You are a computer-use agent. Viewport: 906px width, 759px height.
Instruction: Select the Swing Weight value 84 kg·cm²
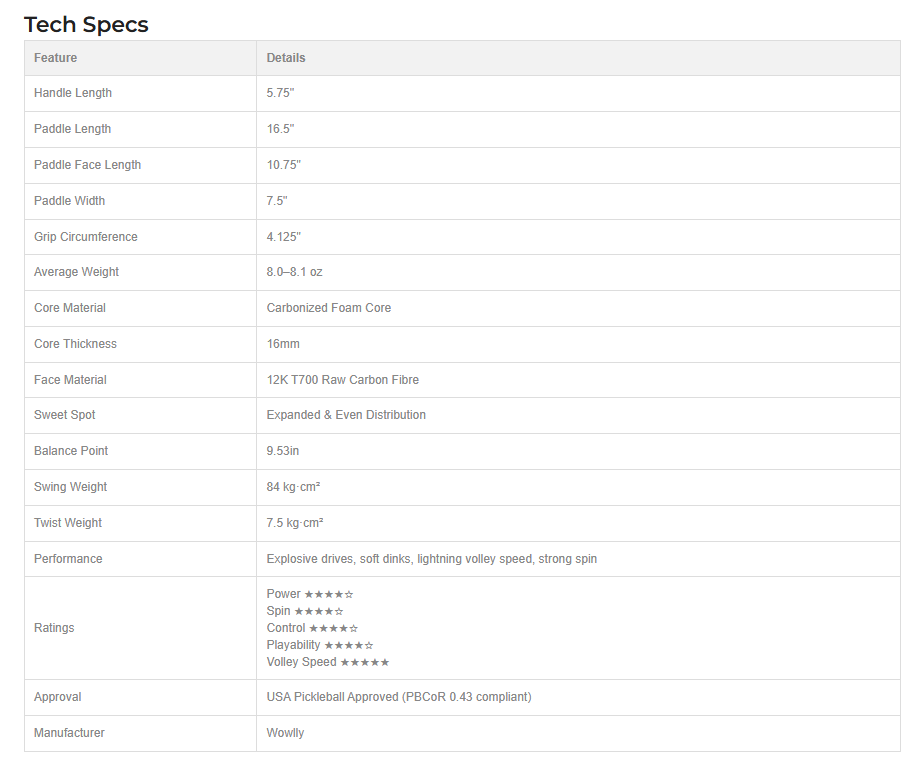coord(293,487)
